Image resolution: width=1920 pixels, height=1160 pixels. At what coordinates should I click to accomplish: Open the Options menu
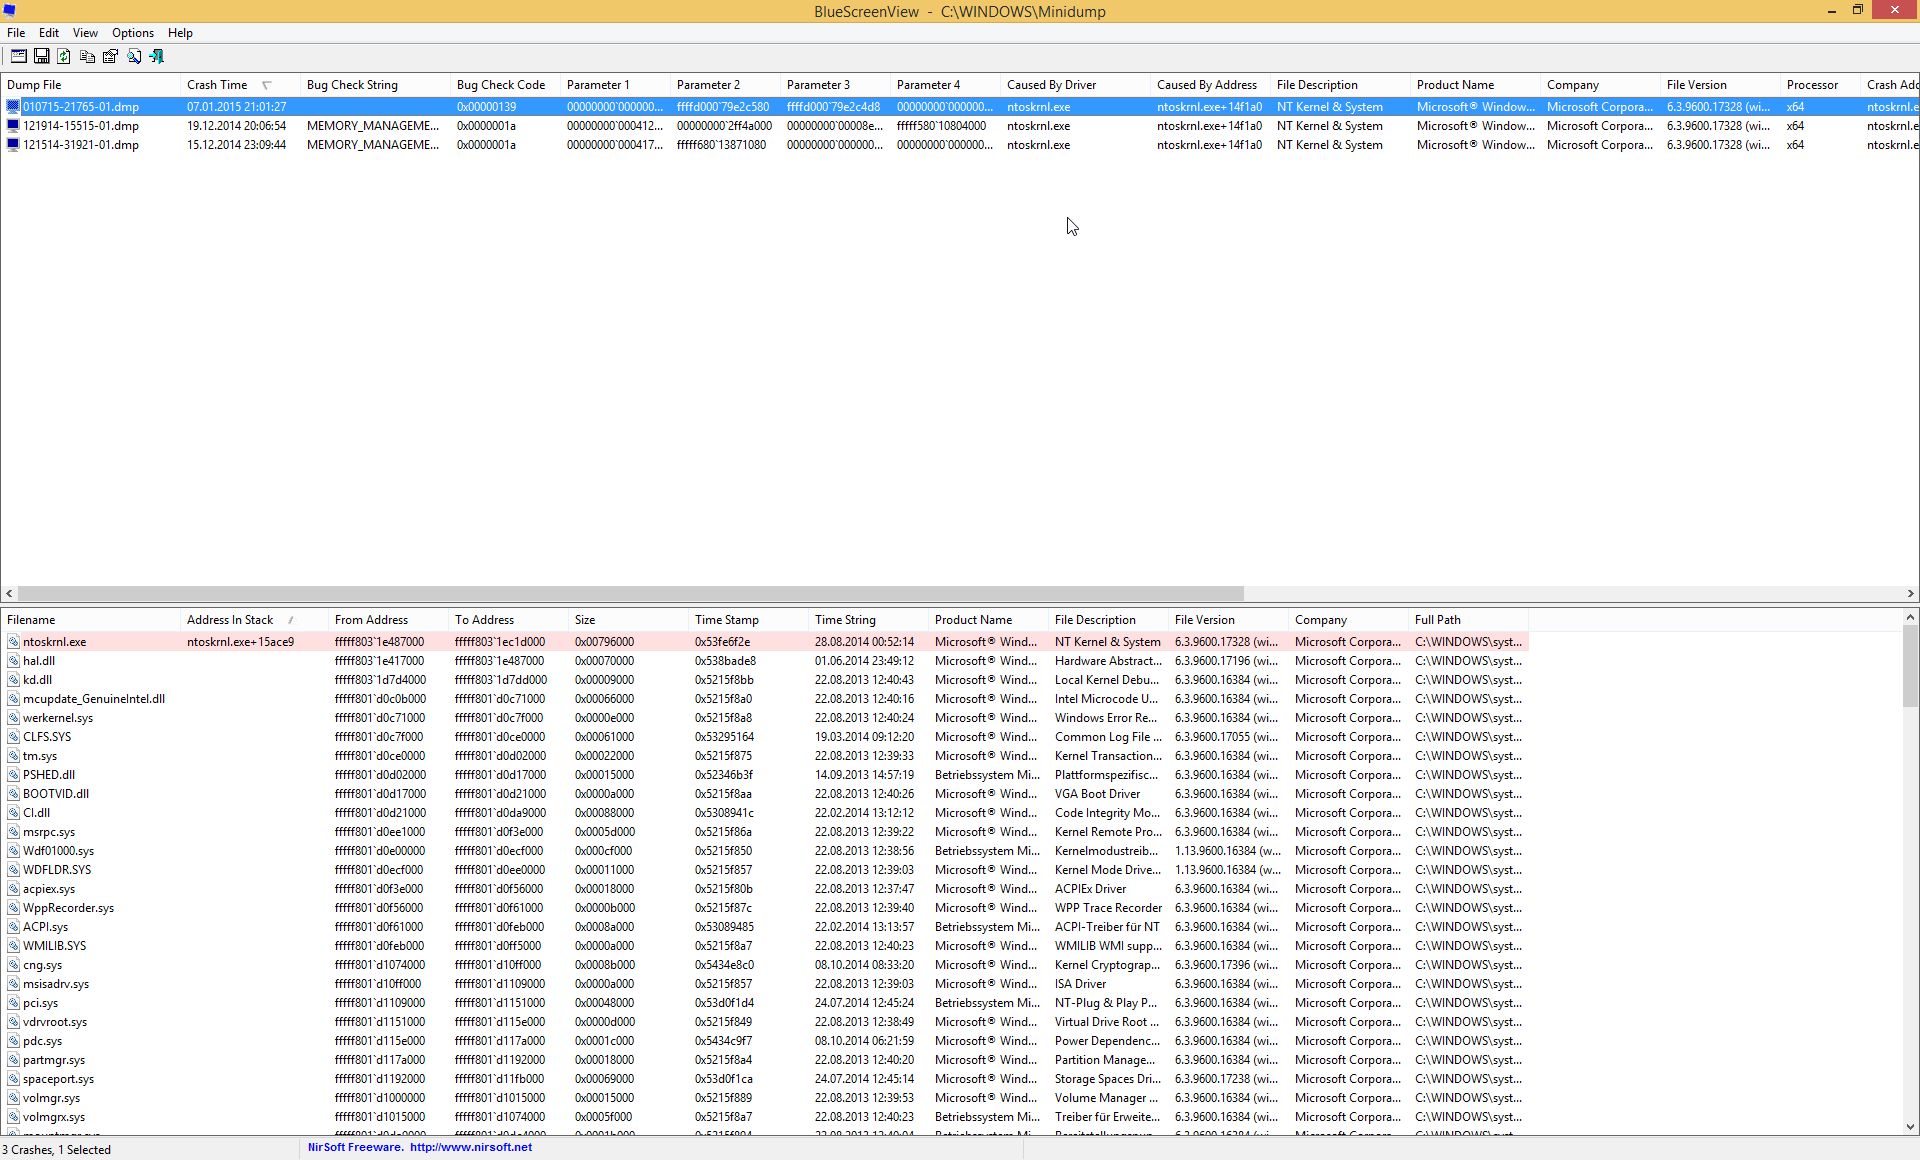coord(132,33)
